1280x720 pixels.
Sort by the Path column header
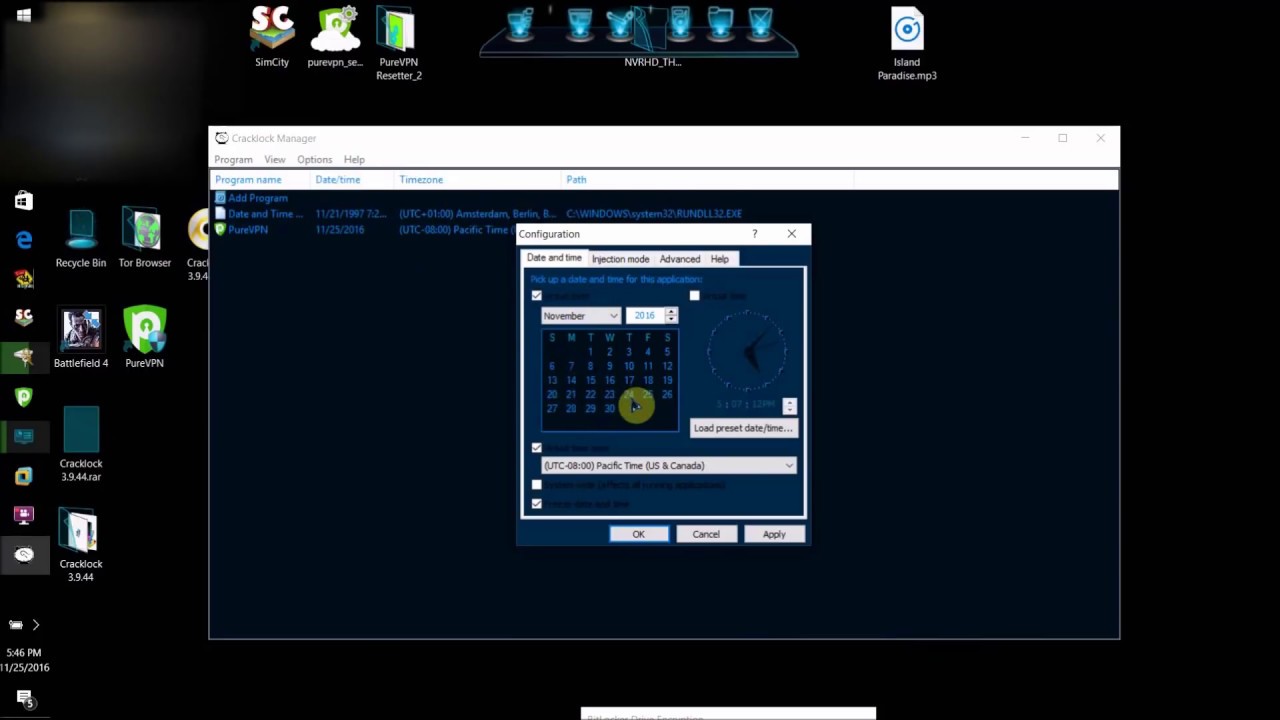click(708, 180)
